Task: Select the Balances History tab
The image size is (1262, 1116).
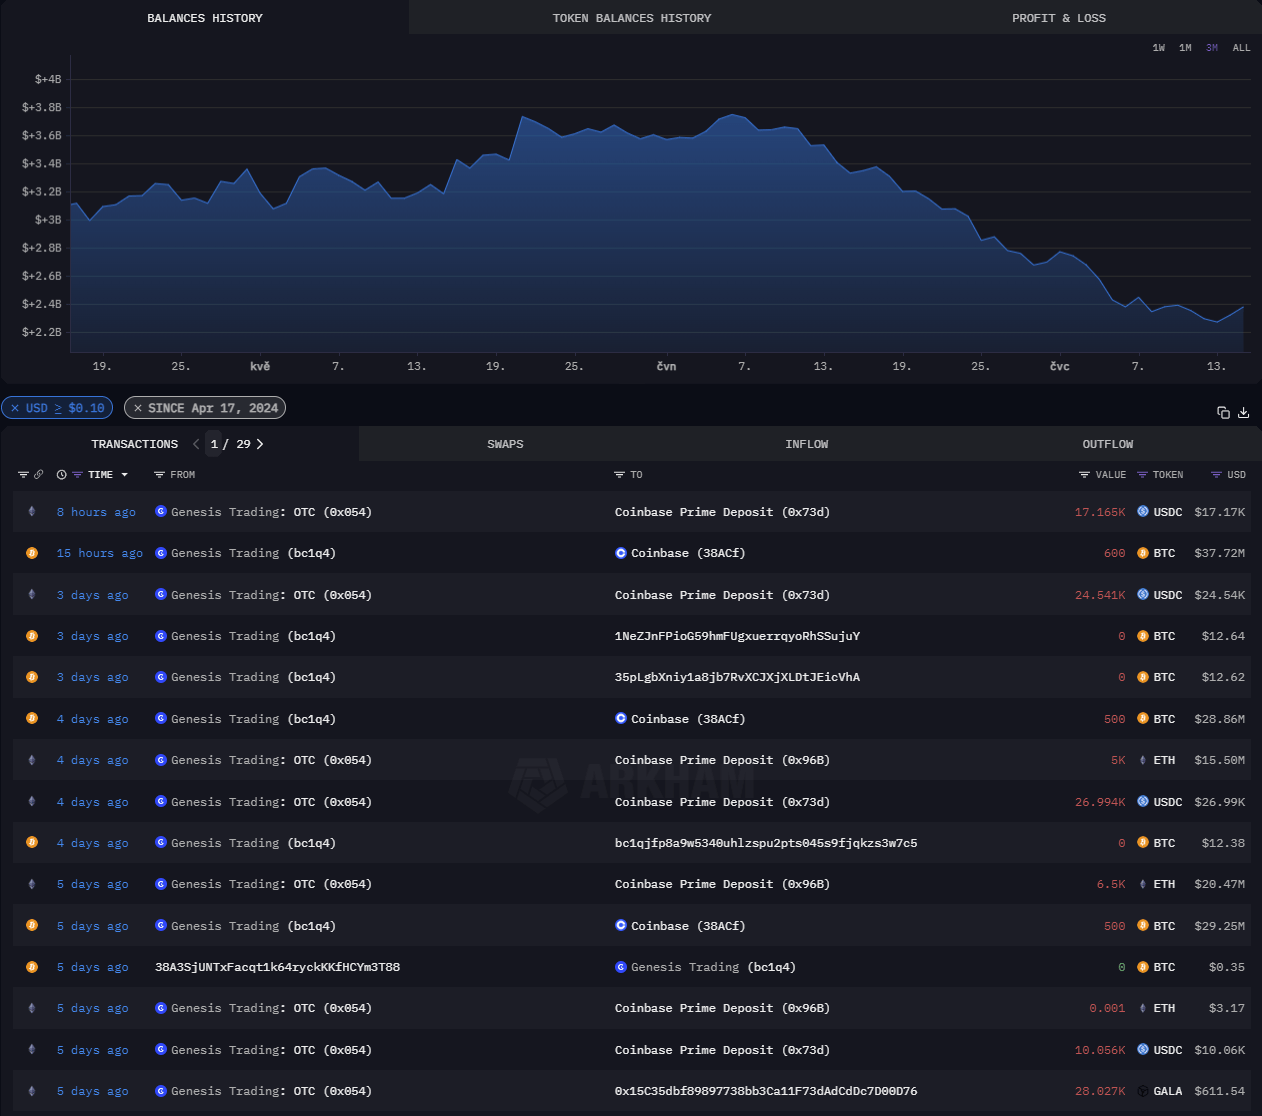Action: click(205, 18)
